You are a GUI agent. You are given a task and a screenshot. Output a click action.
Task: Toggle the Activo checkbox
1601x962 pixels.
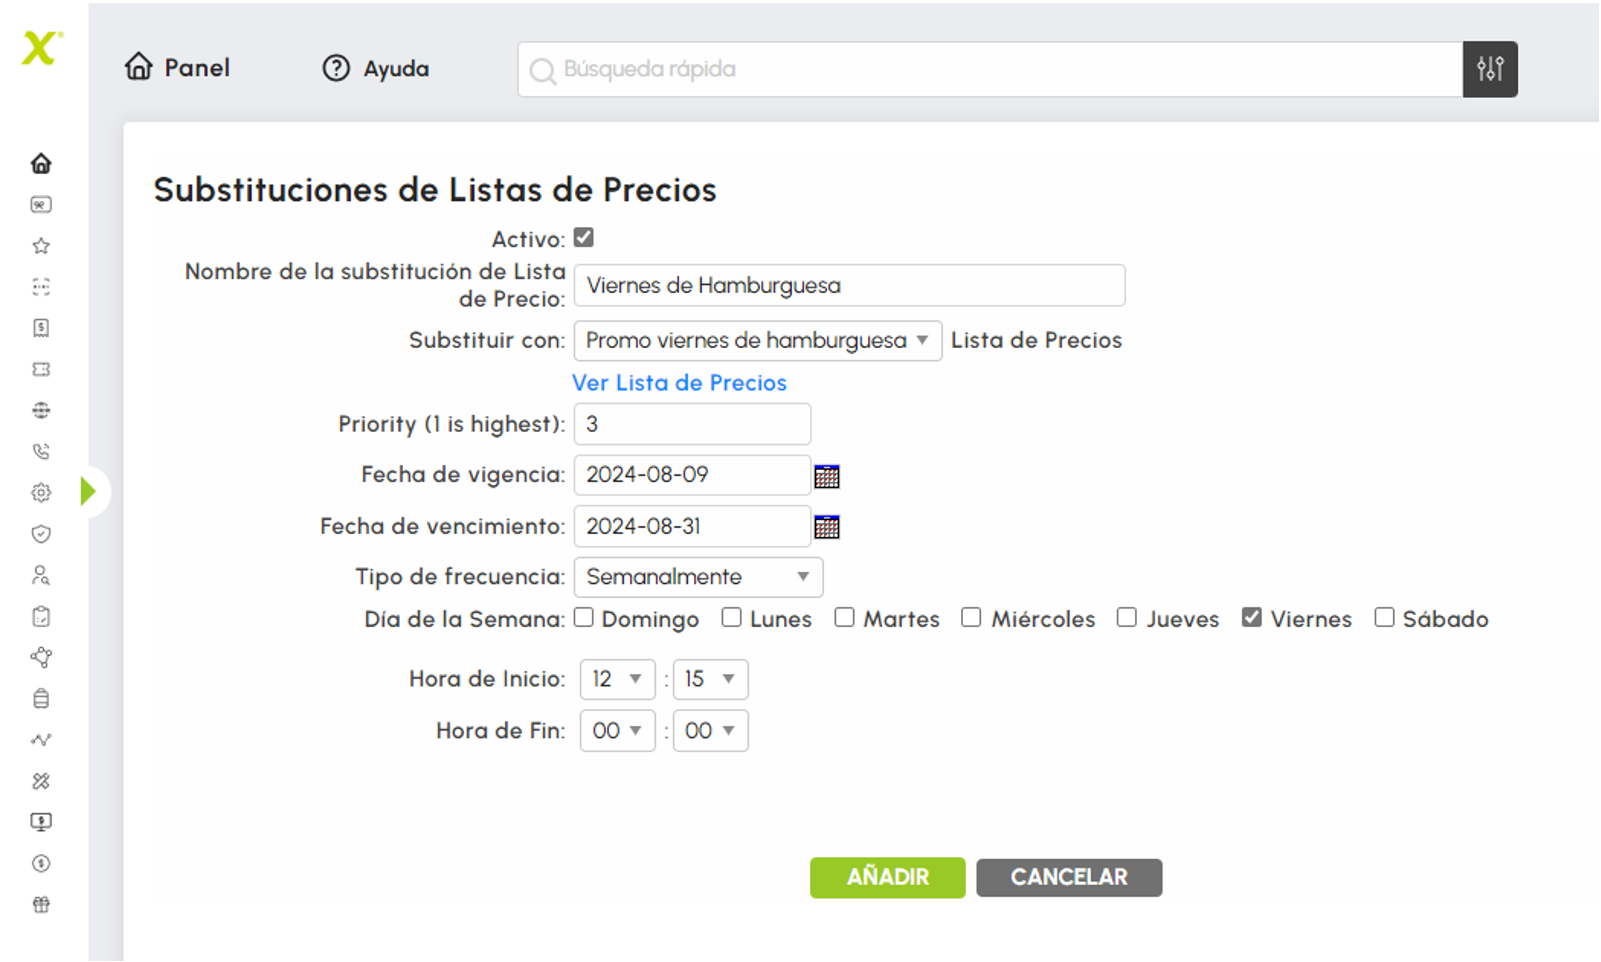click(x=584, y=238)
